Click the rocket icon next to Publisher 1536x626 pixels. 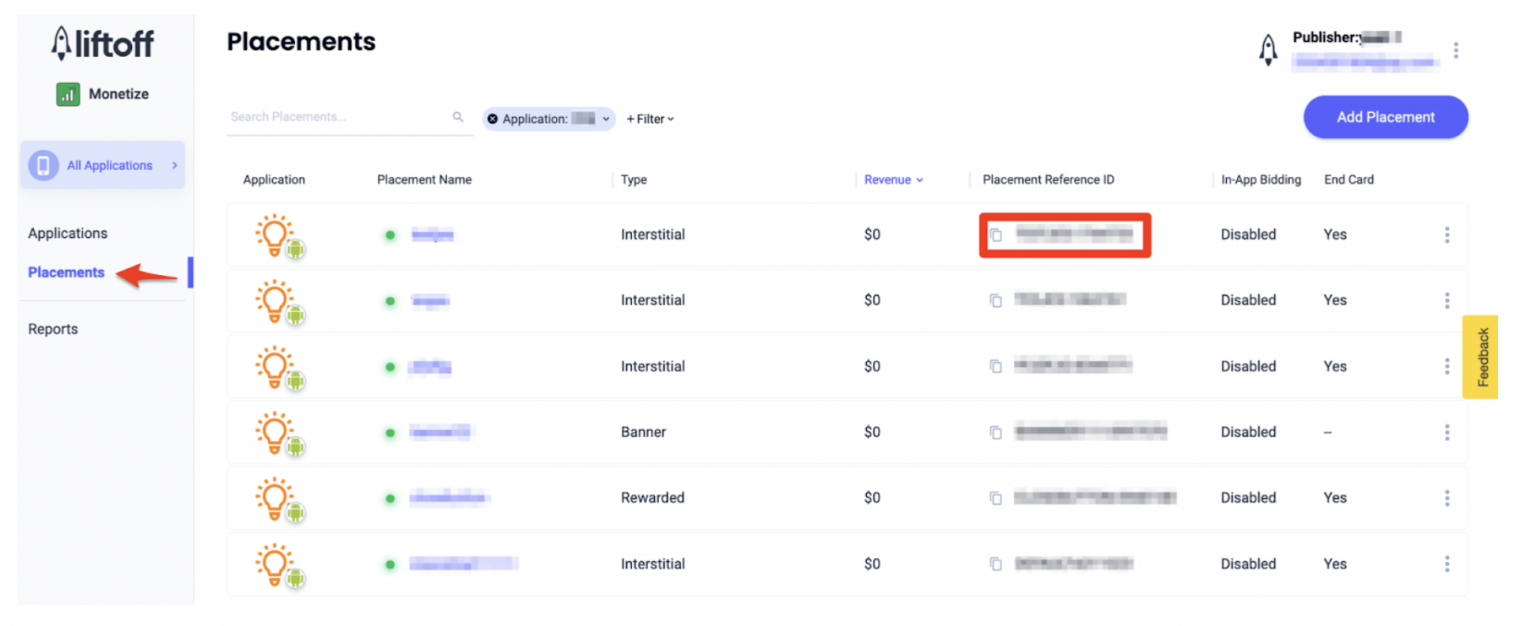[1268, 49]
